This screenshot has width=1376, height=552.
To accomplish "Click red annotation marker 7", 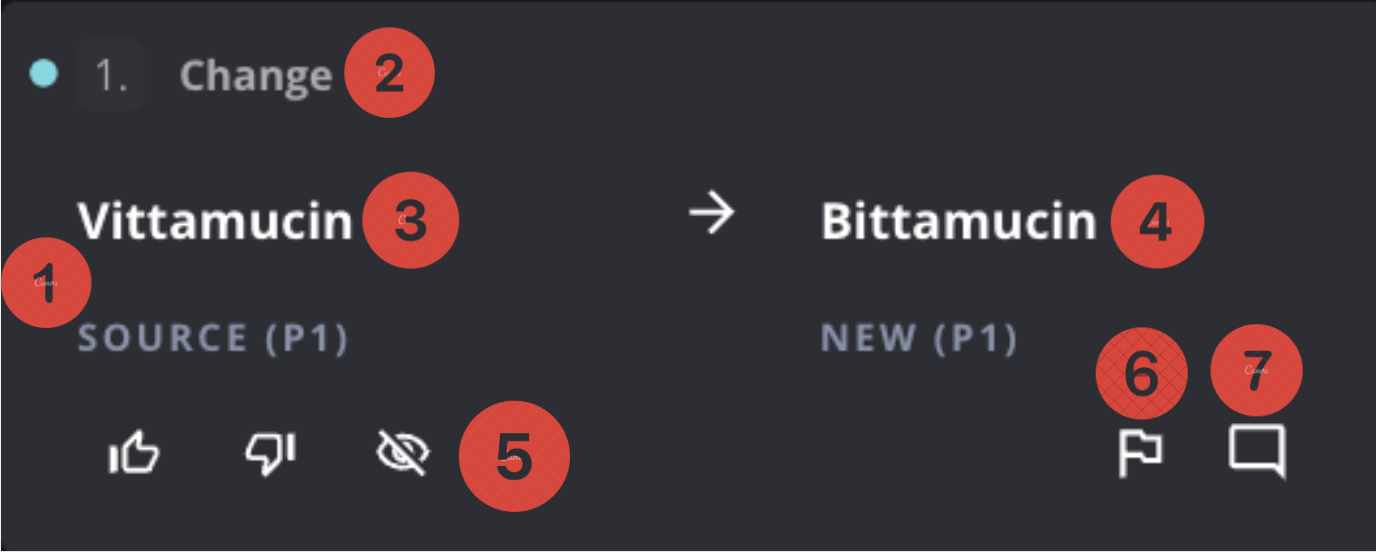I will point(1256,371).
